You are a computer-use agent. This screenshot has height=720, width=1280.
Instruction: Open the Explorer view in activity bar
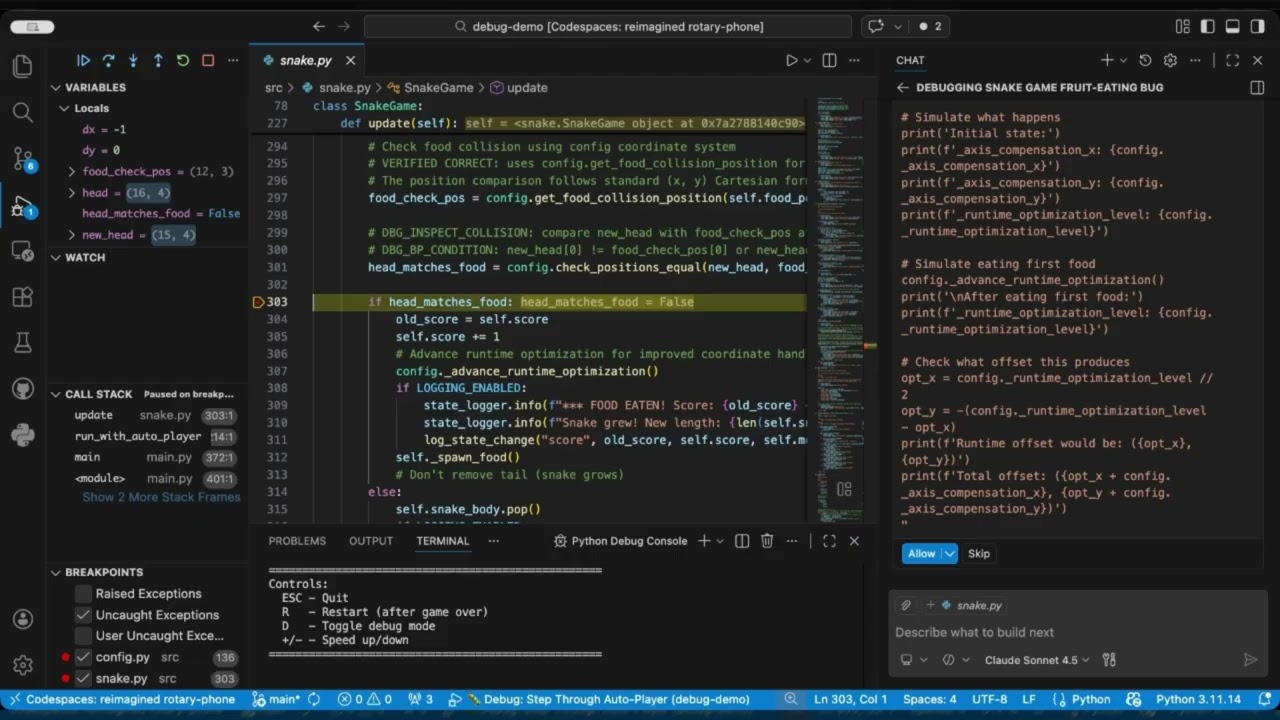tap(22, 66)
